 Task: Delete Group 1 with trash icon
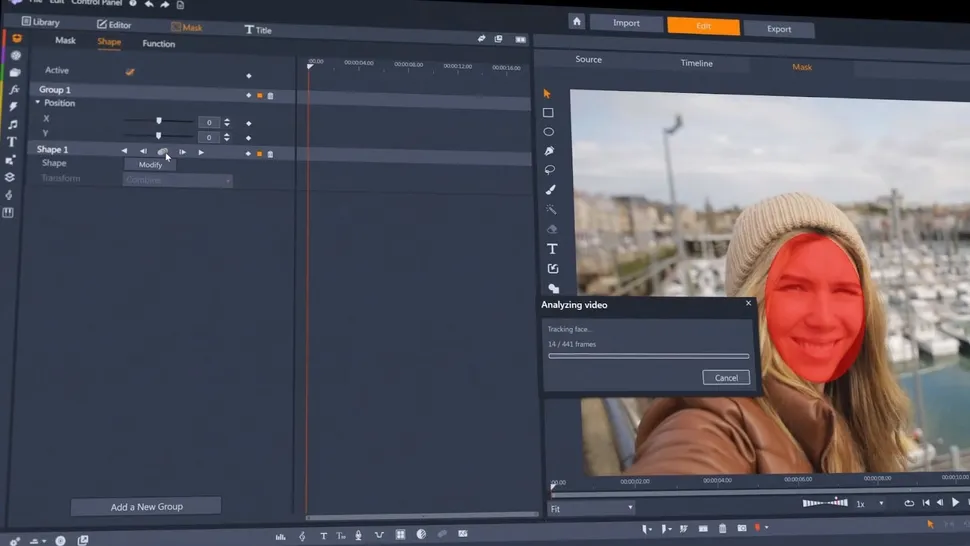pos(270,96)
